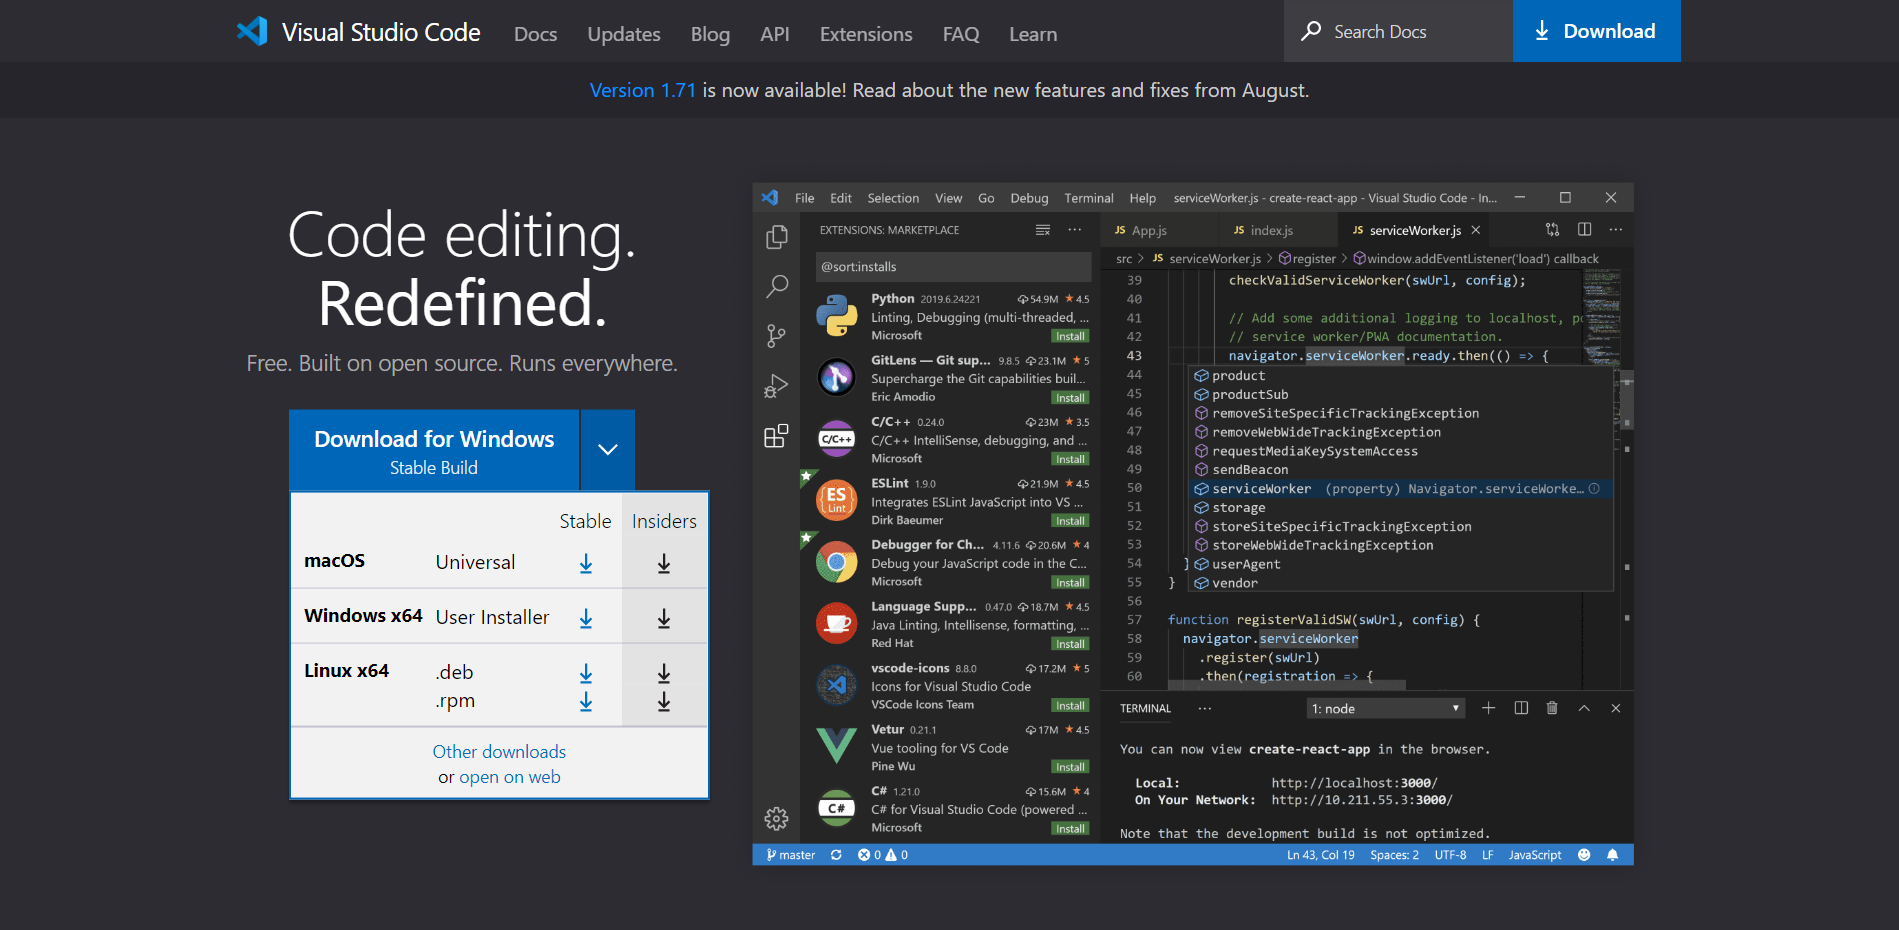
Task: Install the Vetur extension
Action: [1070, 767]
